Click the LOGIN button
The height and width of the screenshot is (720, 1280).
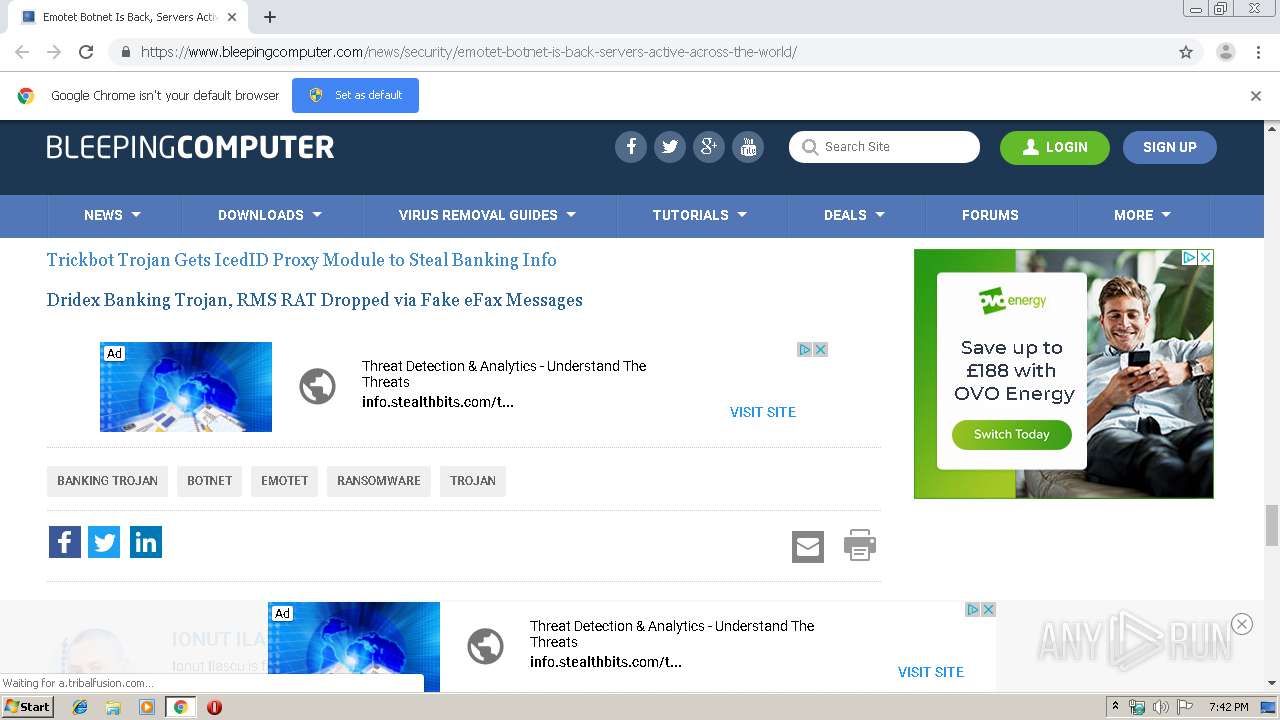click(x=1055, y=147)
